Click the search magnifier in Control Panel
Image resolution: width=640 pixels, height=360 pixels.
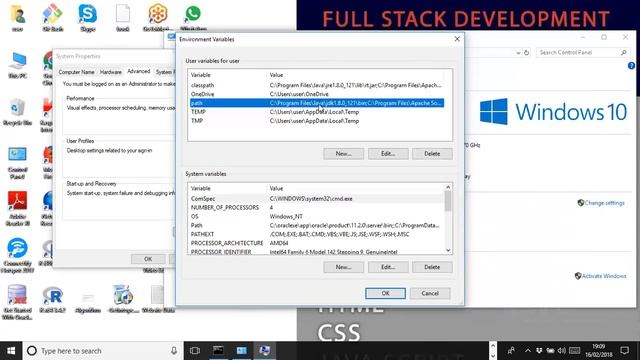[x=624, y=52]
